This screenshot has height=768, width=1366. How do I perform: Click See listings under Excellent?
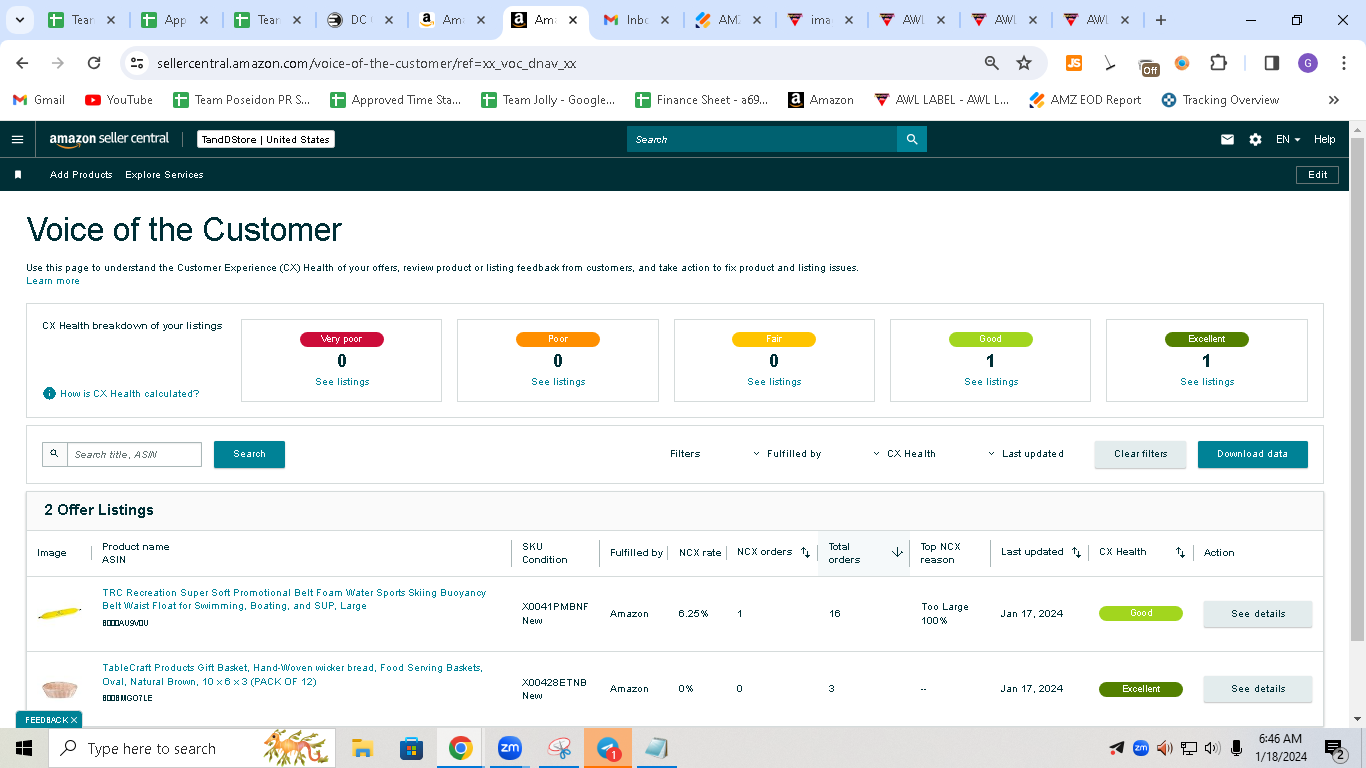click(x=1207, y=382)
